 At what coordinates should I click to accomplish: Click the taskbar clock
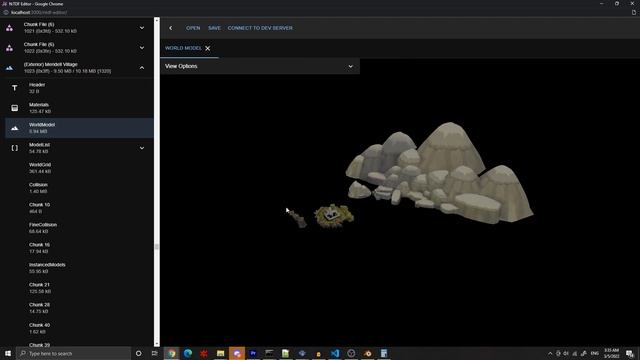pyautogui.click(x=611, y=353)
